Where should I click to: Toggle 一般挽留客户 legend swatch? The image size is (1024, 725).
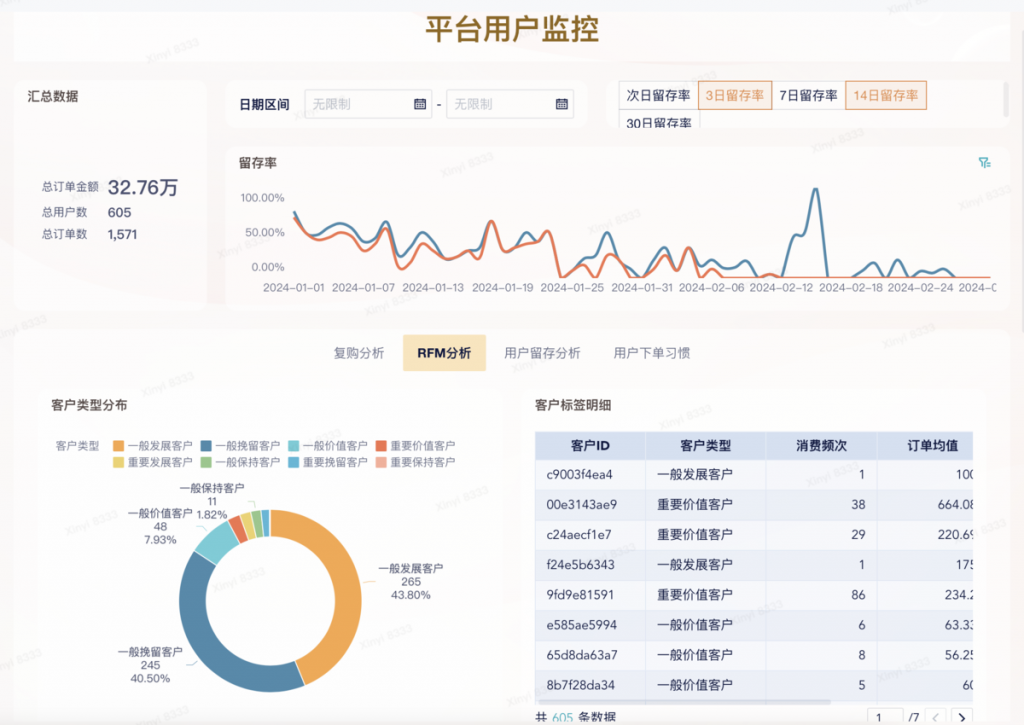click(206, 446)
